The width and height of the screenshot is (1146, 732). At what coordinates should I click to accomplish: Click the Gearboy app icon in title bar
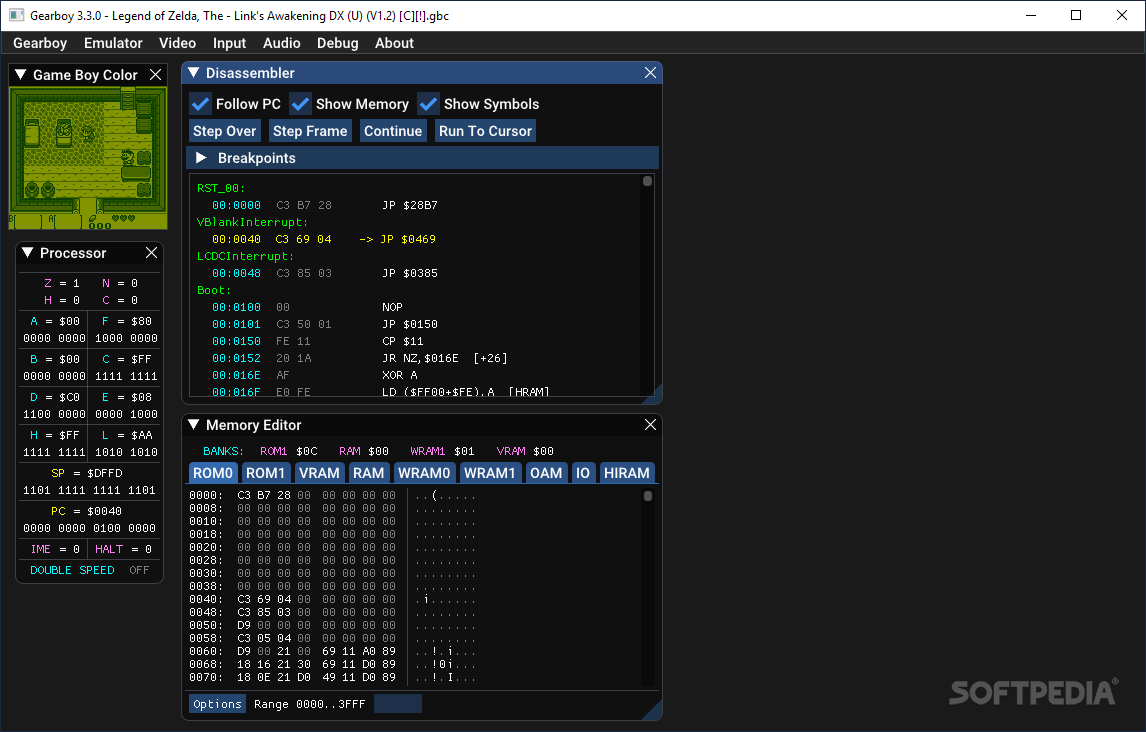(15, 15)
